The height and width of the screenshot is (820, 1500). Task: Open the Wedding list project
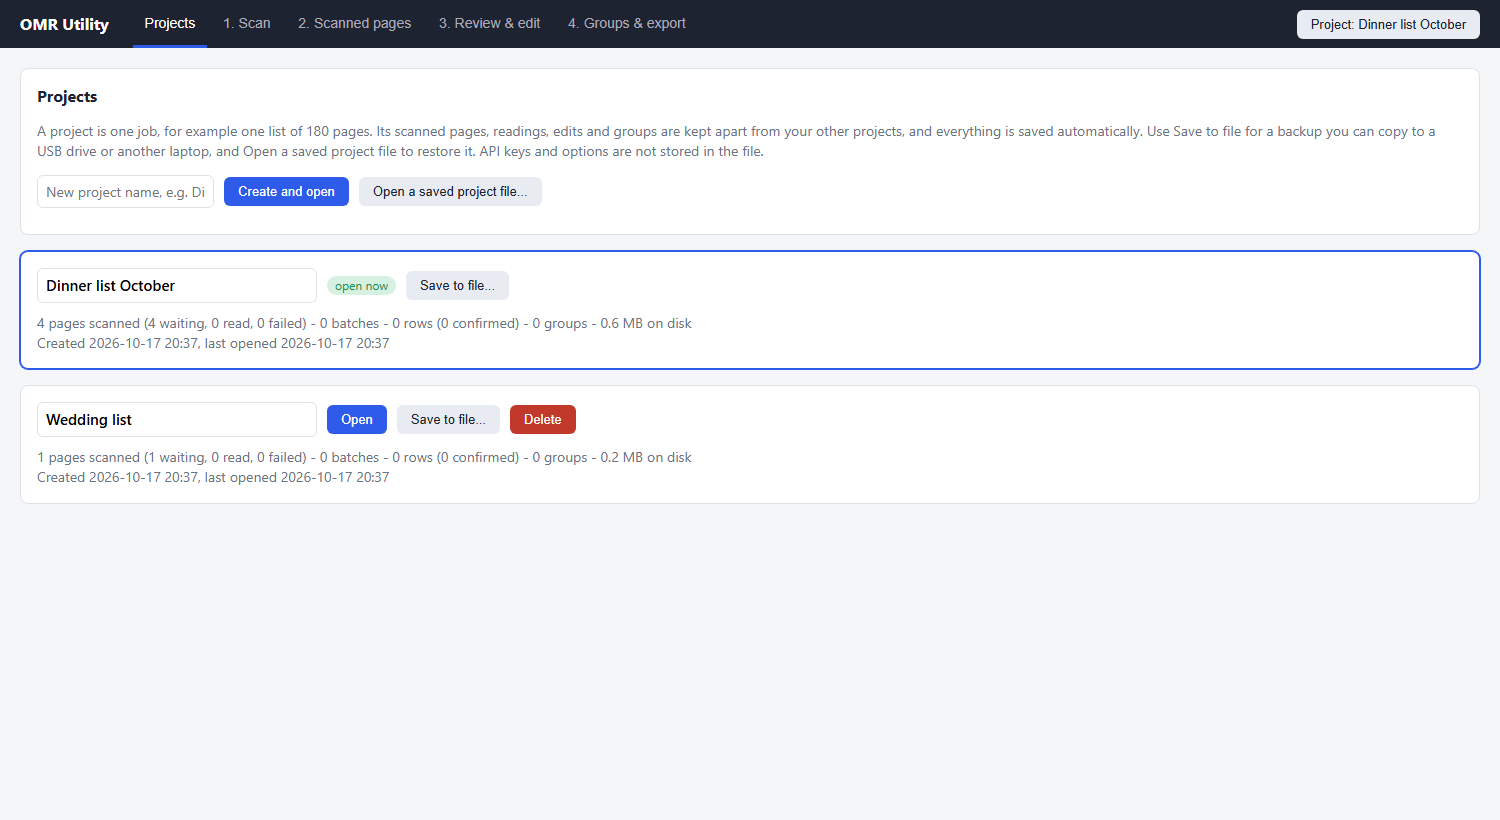(x=357, y=420)
